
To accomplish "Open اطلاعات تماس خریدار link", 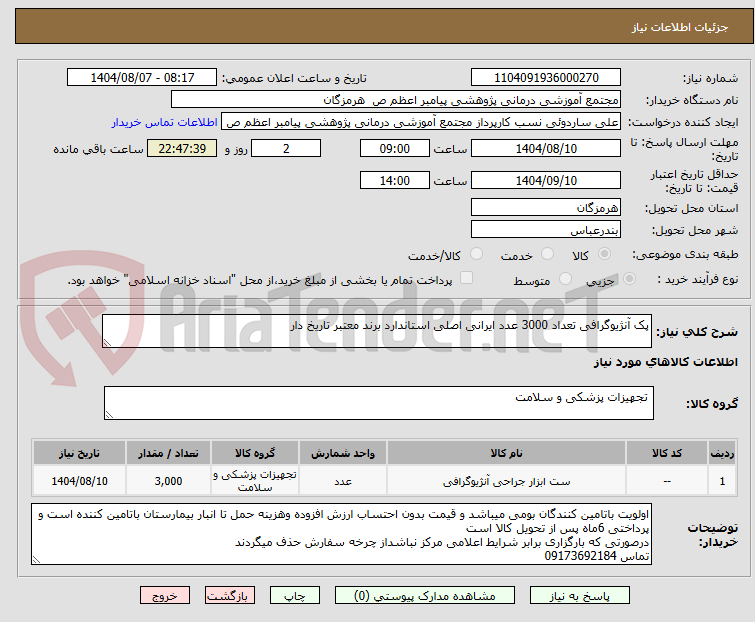I will [x=165, y=122].
